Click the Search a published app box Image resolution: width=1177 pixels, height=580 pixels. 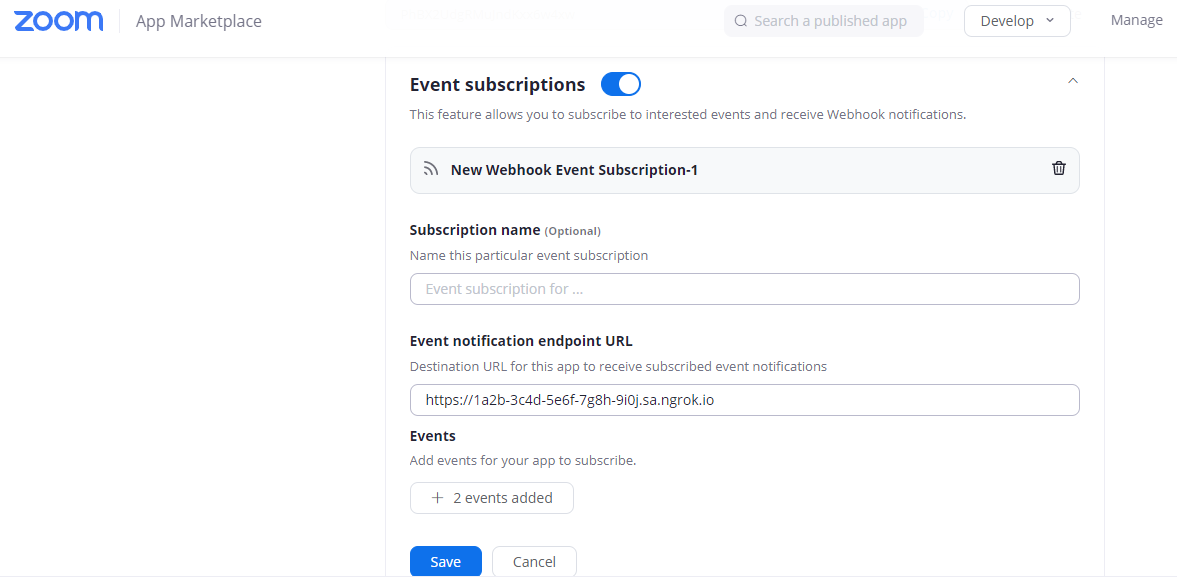tap(824, 20)
